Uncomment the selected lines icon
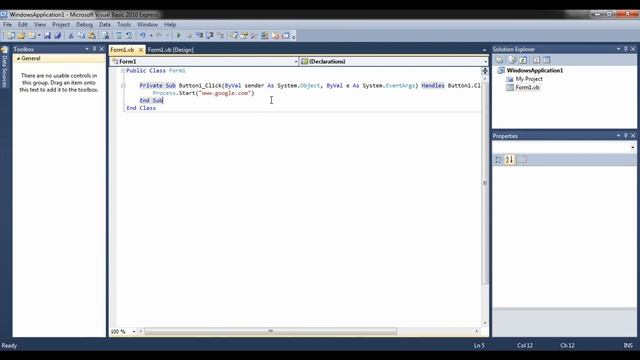The width and height of the screenshot is (640, 360). point(129,36)
